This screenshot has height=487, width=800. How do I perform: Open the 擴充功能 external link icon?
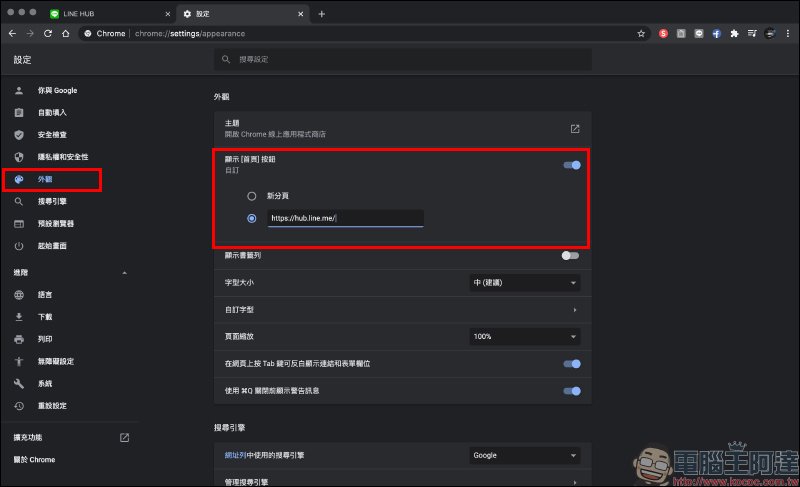124,438
